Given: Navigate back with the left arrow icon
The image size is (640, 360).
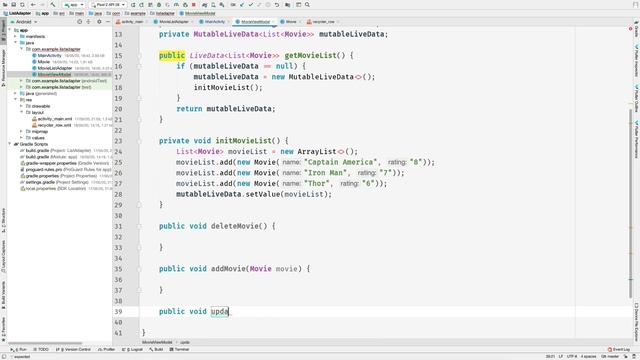Looking at the screenshot, I should (x=33, y=5).
